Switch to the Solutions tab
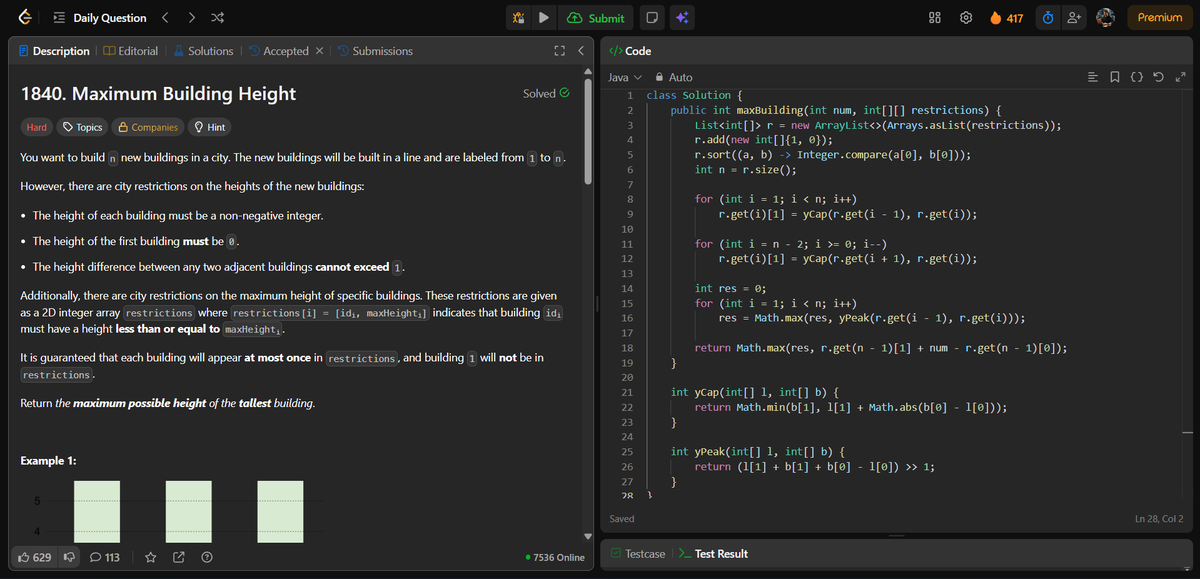This screenshot has height=579, width=1200. (x=203, y=51)
